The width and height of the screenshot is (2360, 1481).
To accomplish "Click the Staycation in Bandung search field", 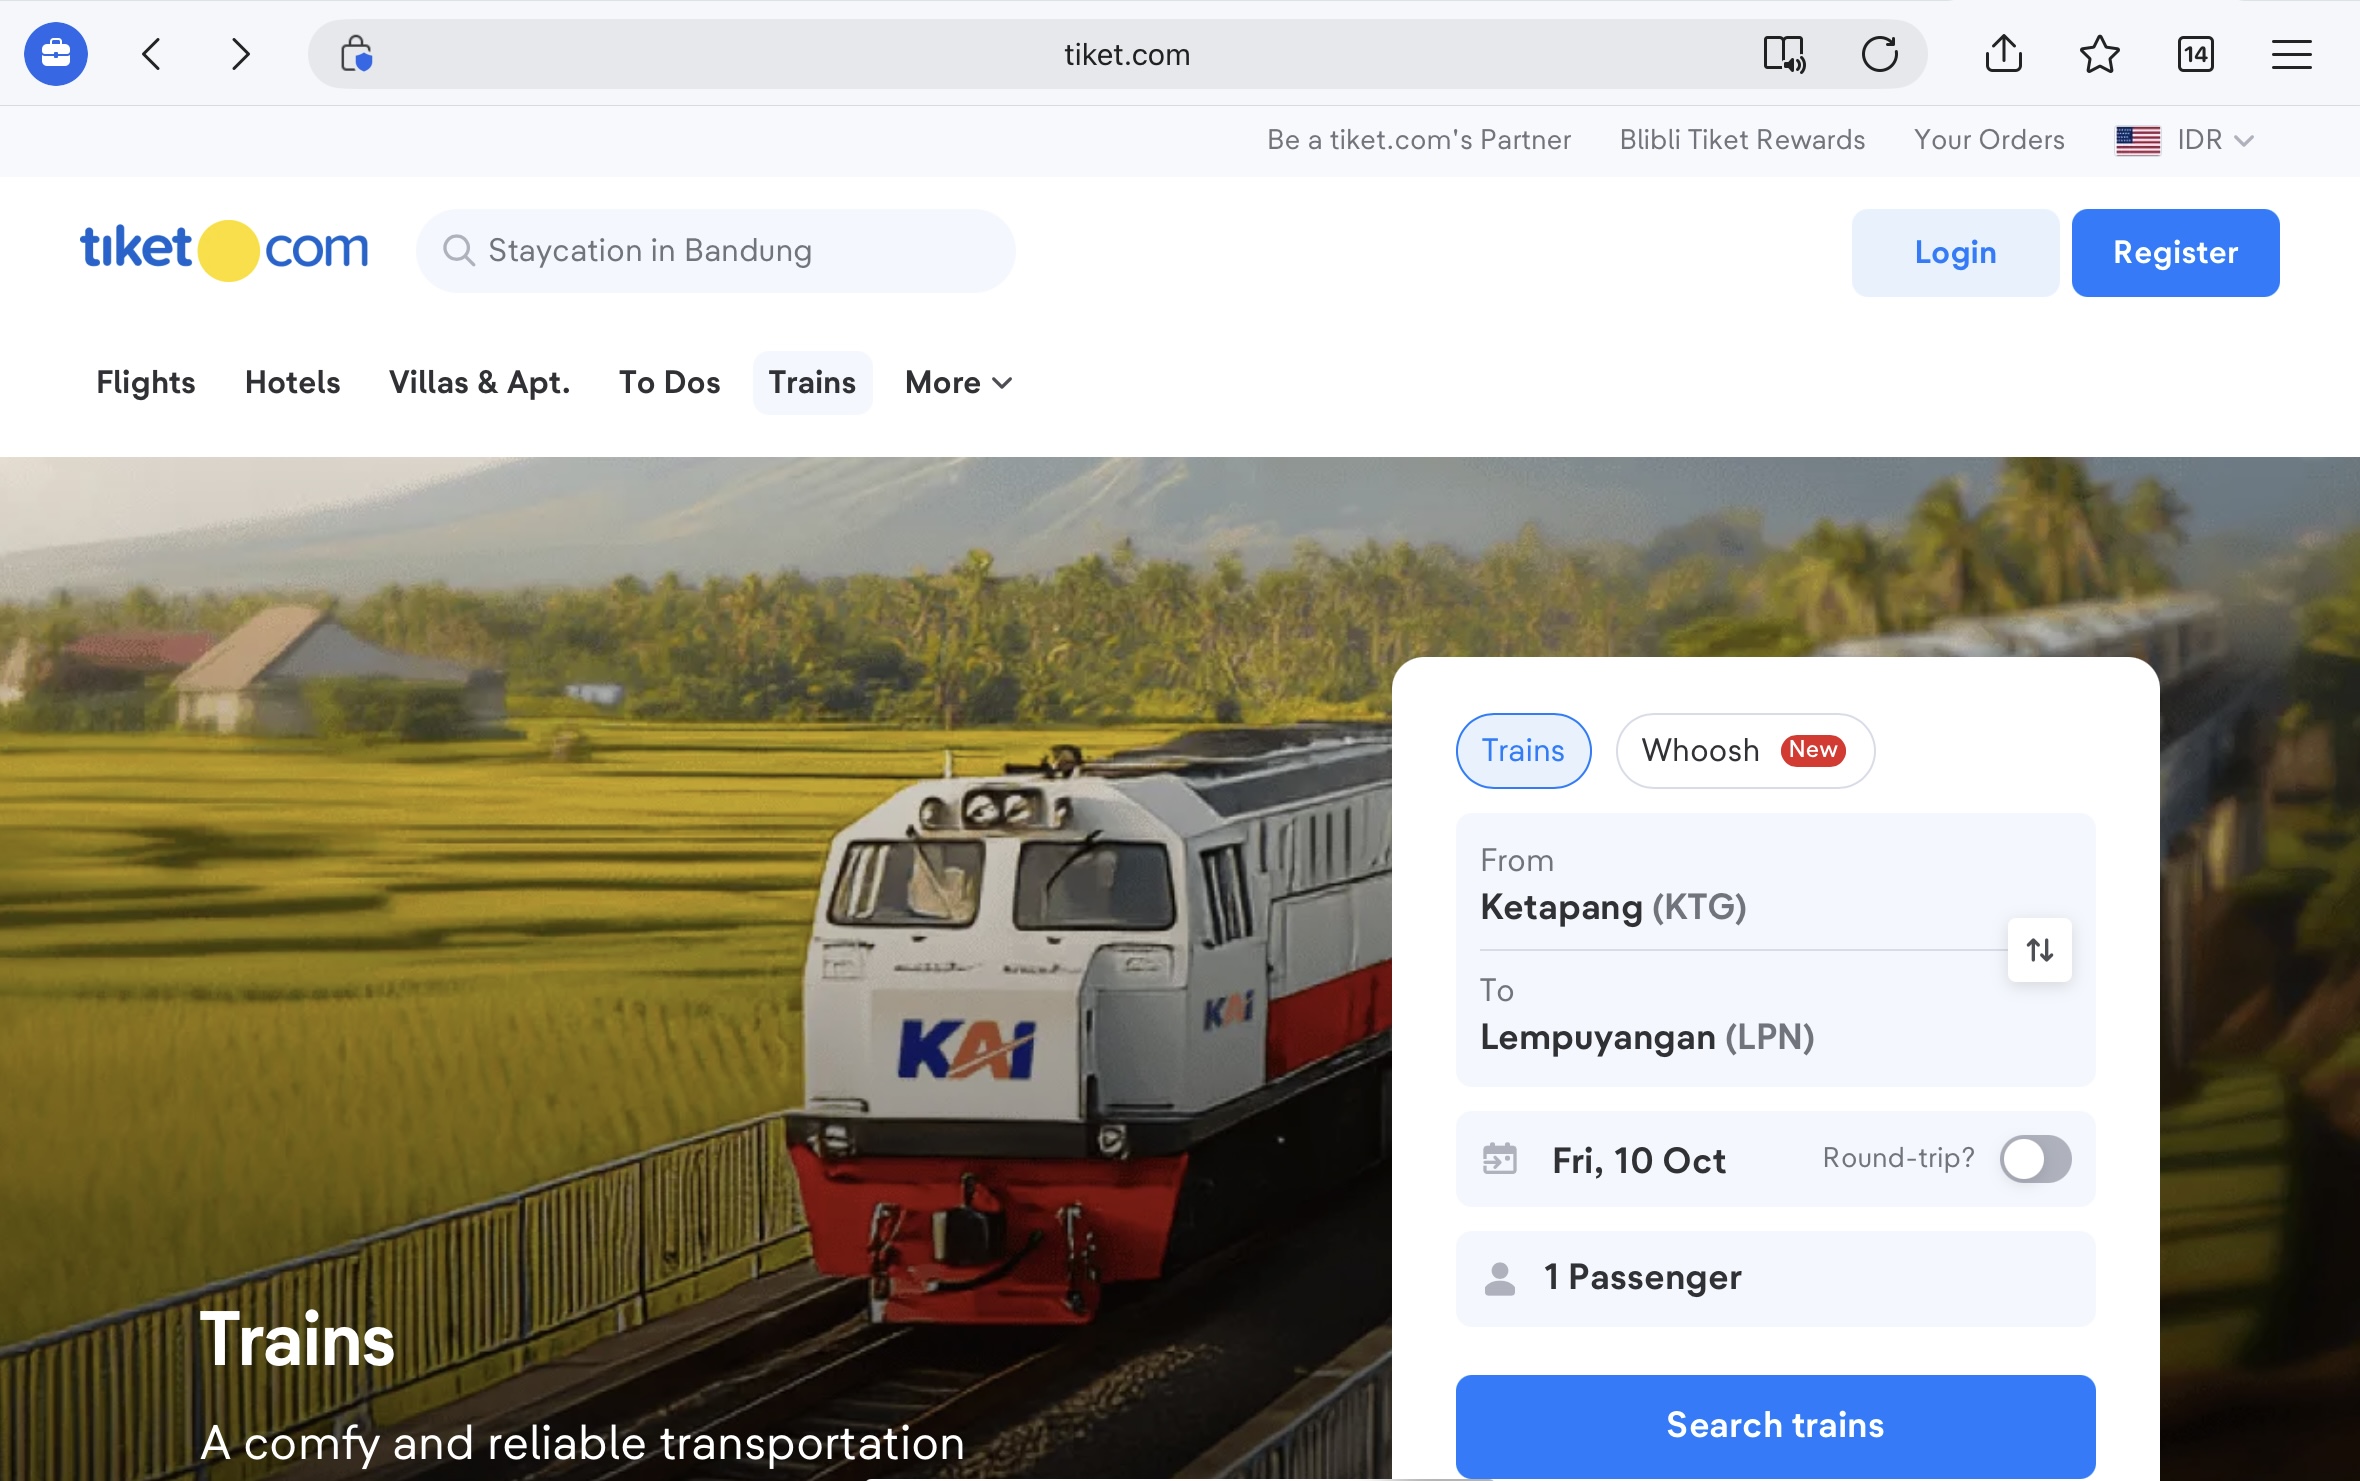I will pos(716,251).
